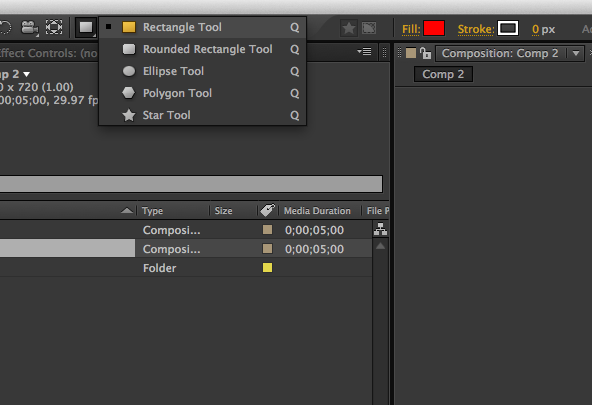Click the Folder row's yellow label swatch
The image size is (592, 405).
[x=267, y=268]
